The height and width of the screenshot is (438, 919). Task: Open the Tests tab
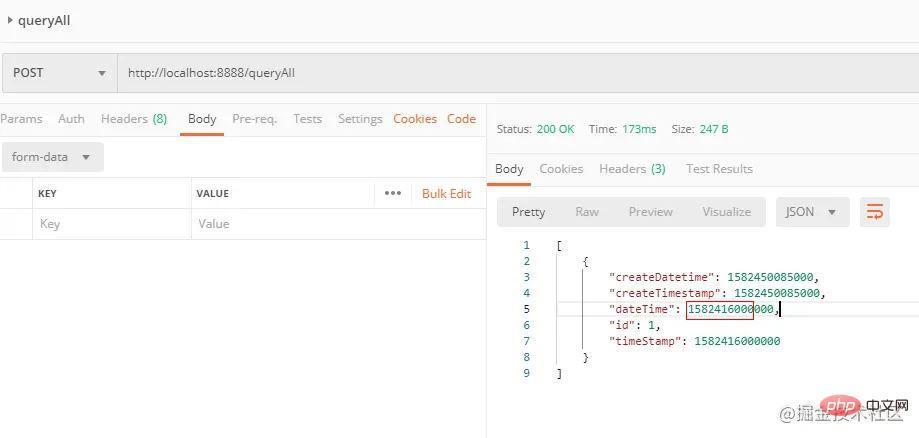pos(307,119)
